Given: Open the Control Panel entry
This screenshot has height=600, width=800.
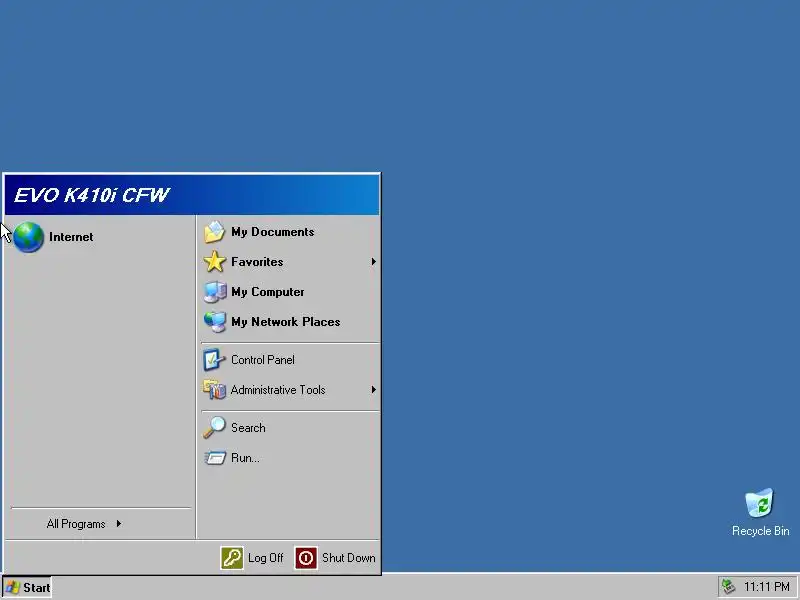Looking at the screenshot, I should pos(288,360).
